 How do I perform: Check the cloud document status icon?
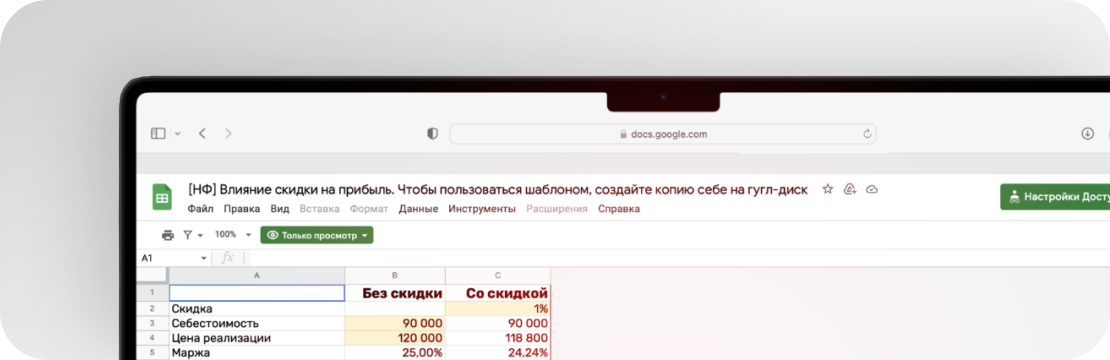point(872,189)
